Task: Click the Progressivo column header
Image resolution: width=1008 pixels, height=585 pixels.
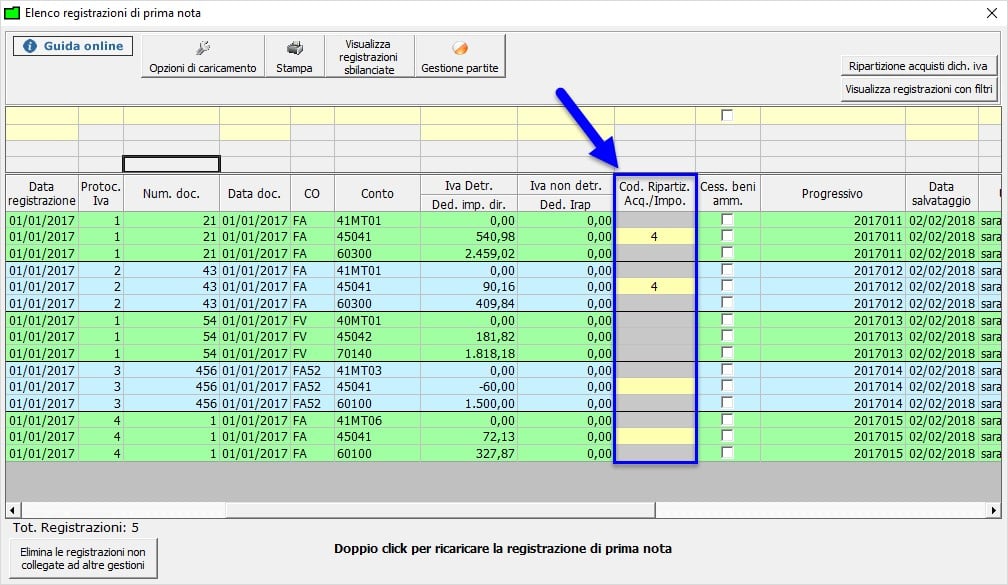Action: 832,194
